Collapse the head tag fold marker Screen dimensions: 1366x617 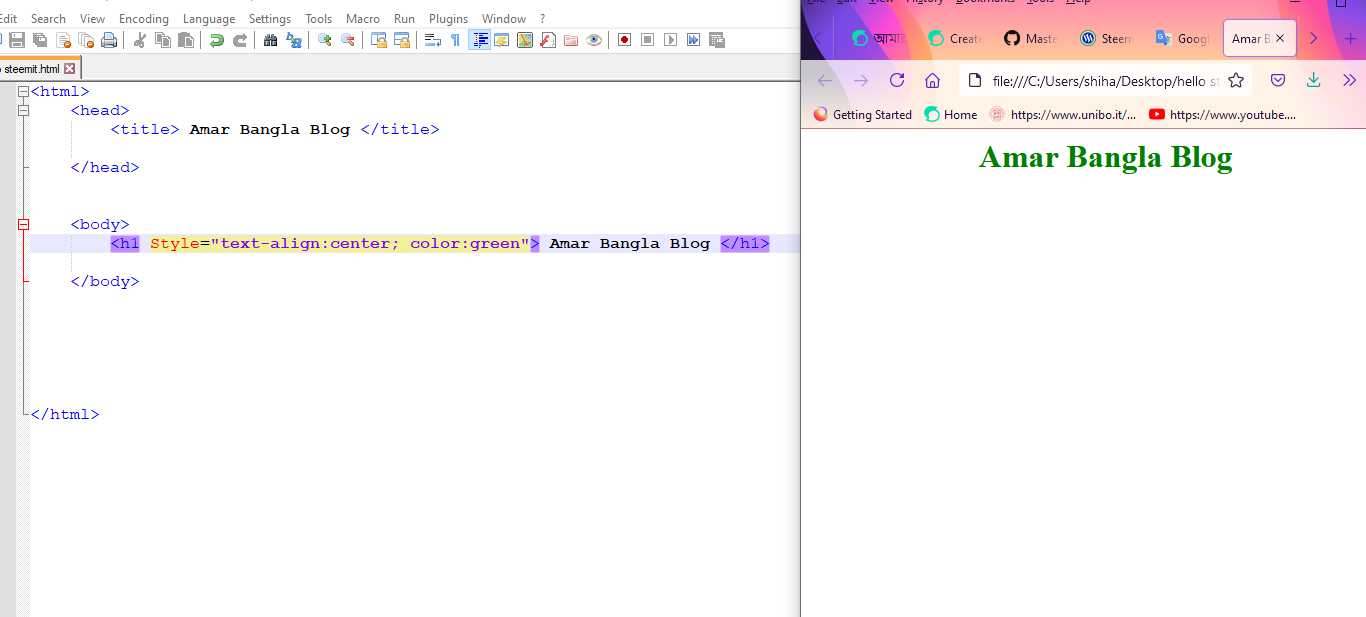(24, 110)
